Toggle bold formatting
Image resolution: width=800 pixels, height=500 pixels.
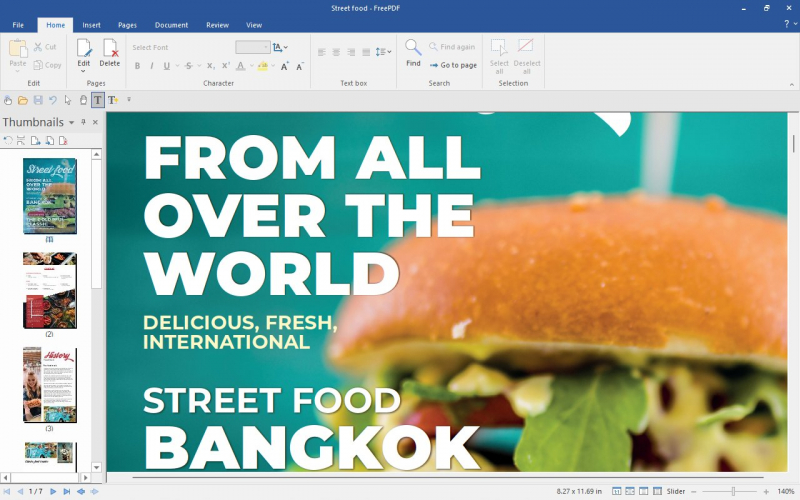coord(137,66)
